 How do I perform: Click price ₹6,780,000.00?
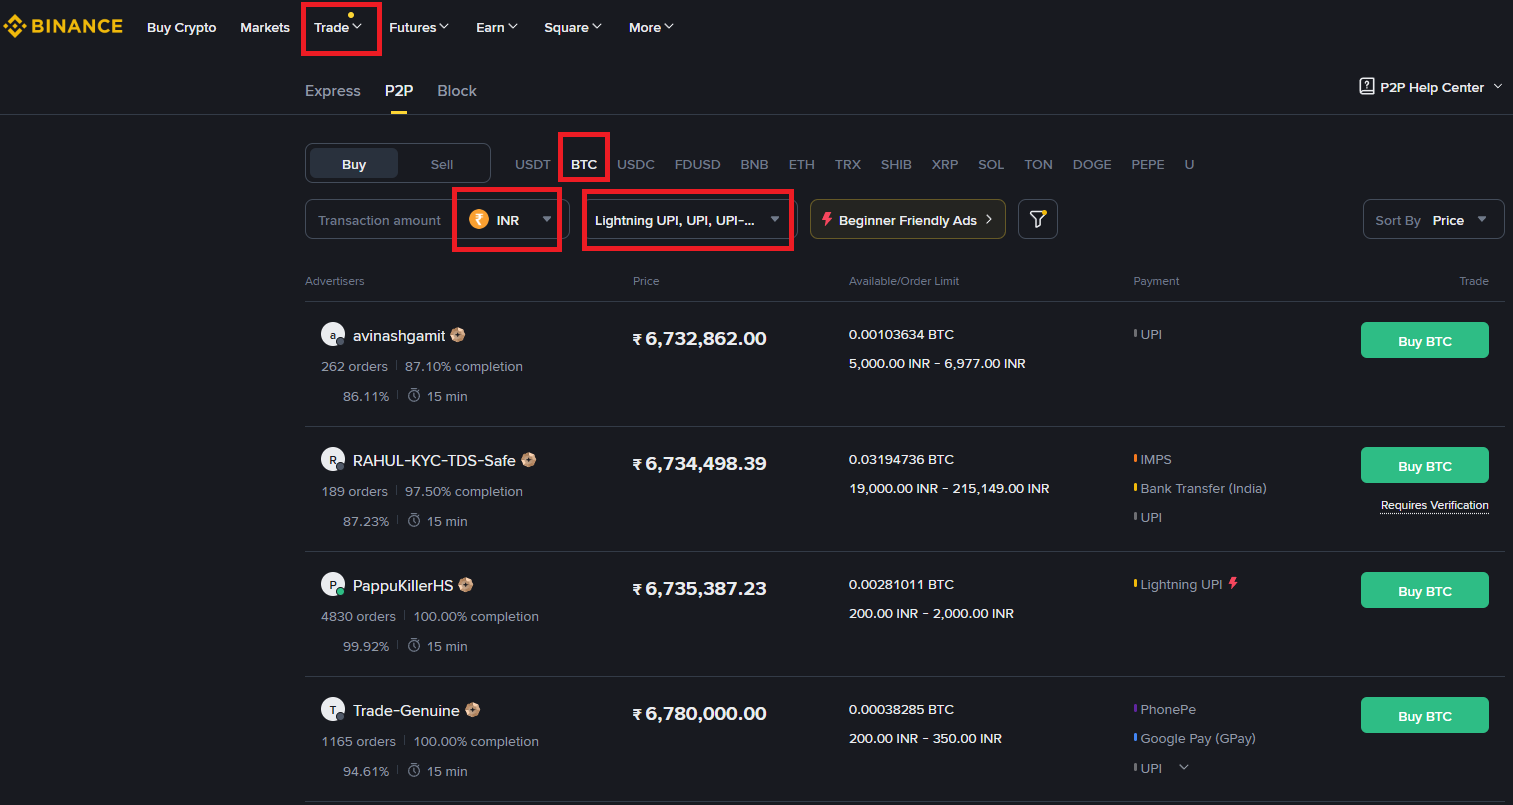click(x=700, y=714)
